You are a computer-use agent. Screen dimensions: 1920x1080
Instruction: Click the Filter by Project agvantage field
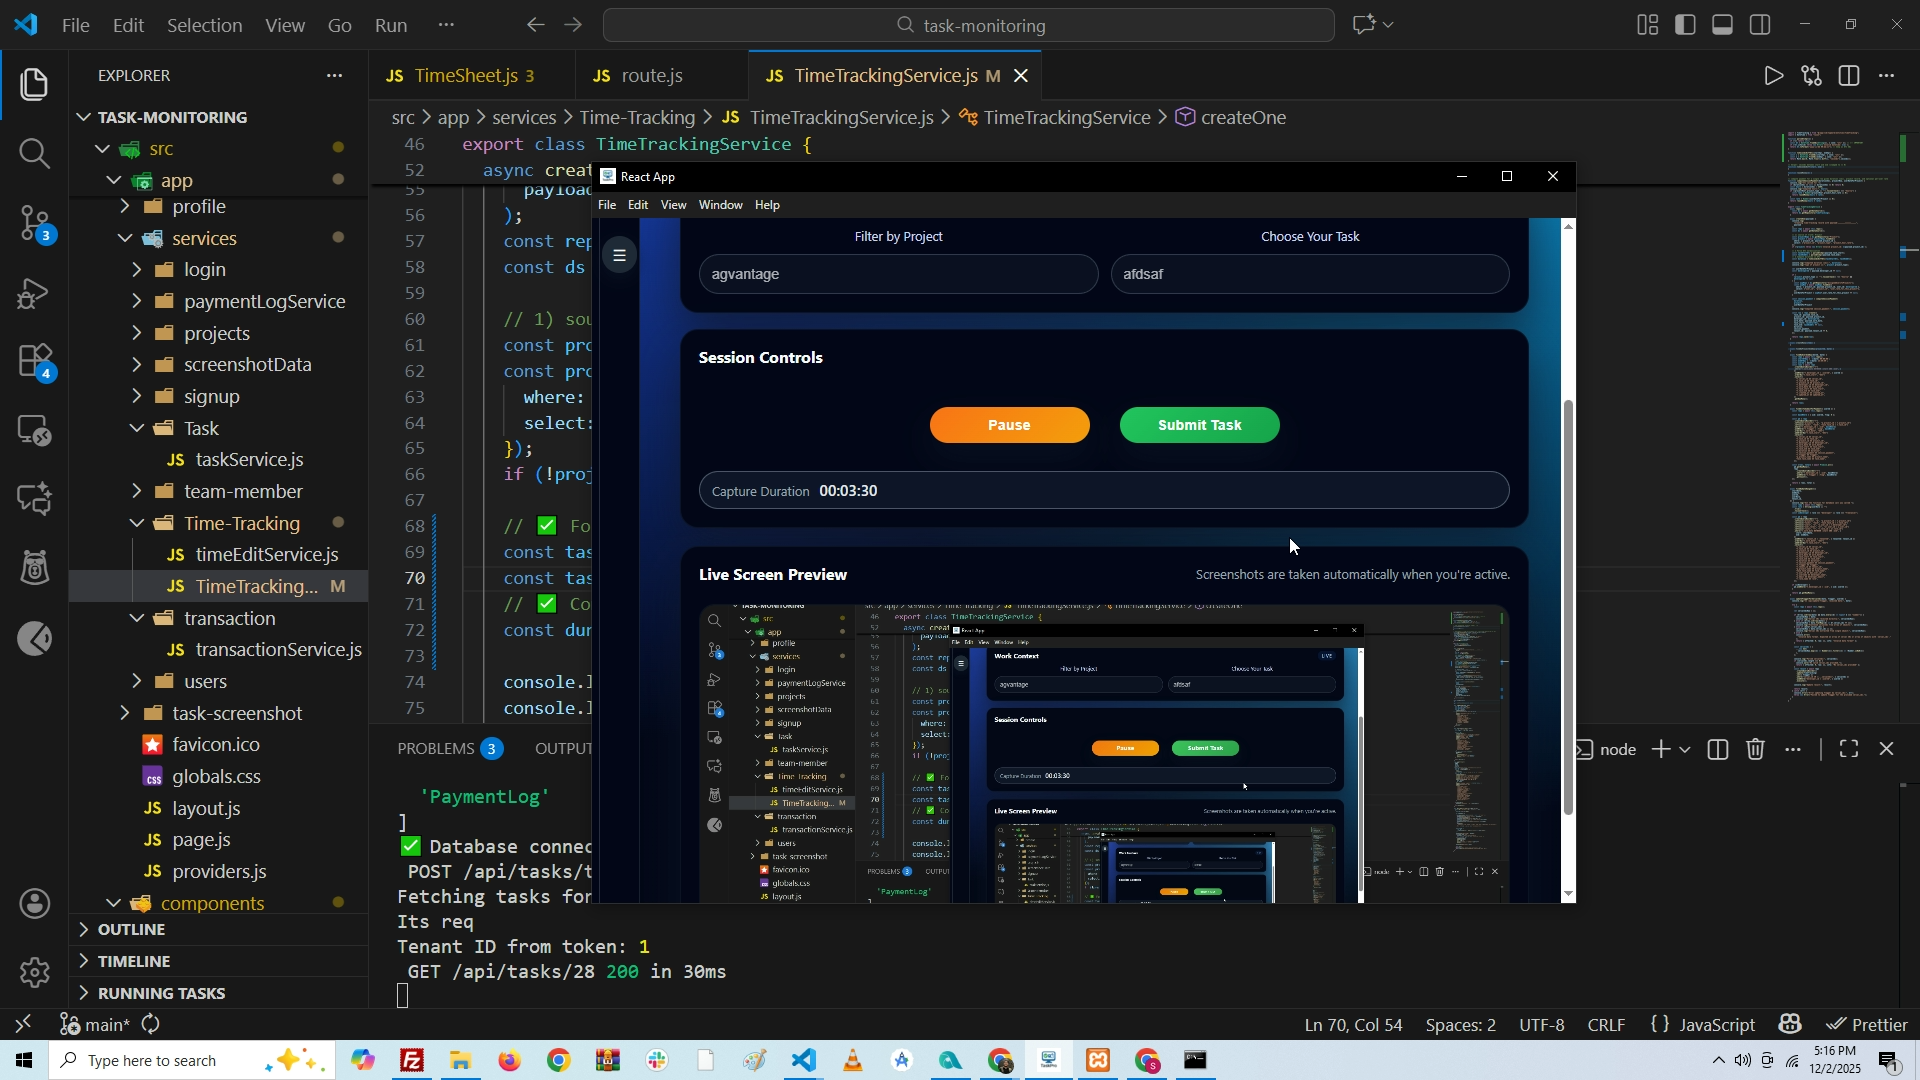tap(897, 274)
